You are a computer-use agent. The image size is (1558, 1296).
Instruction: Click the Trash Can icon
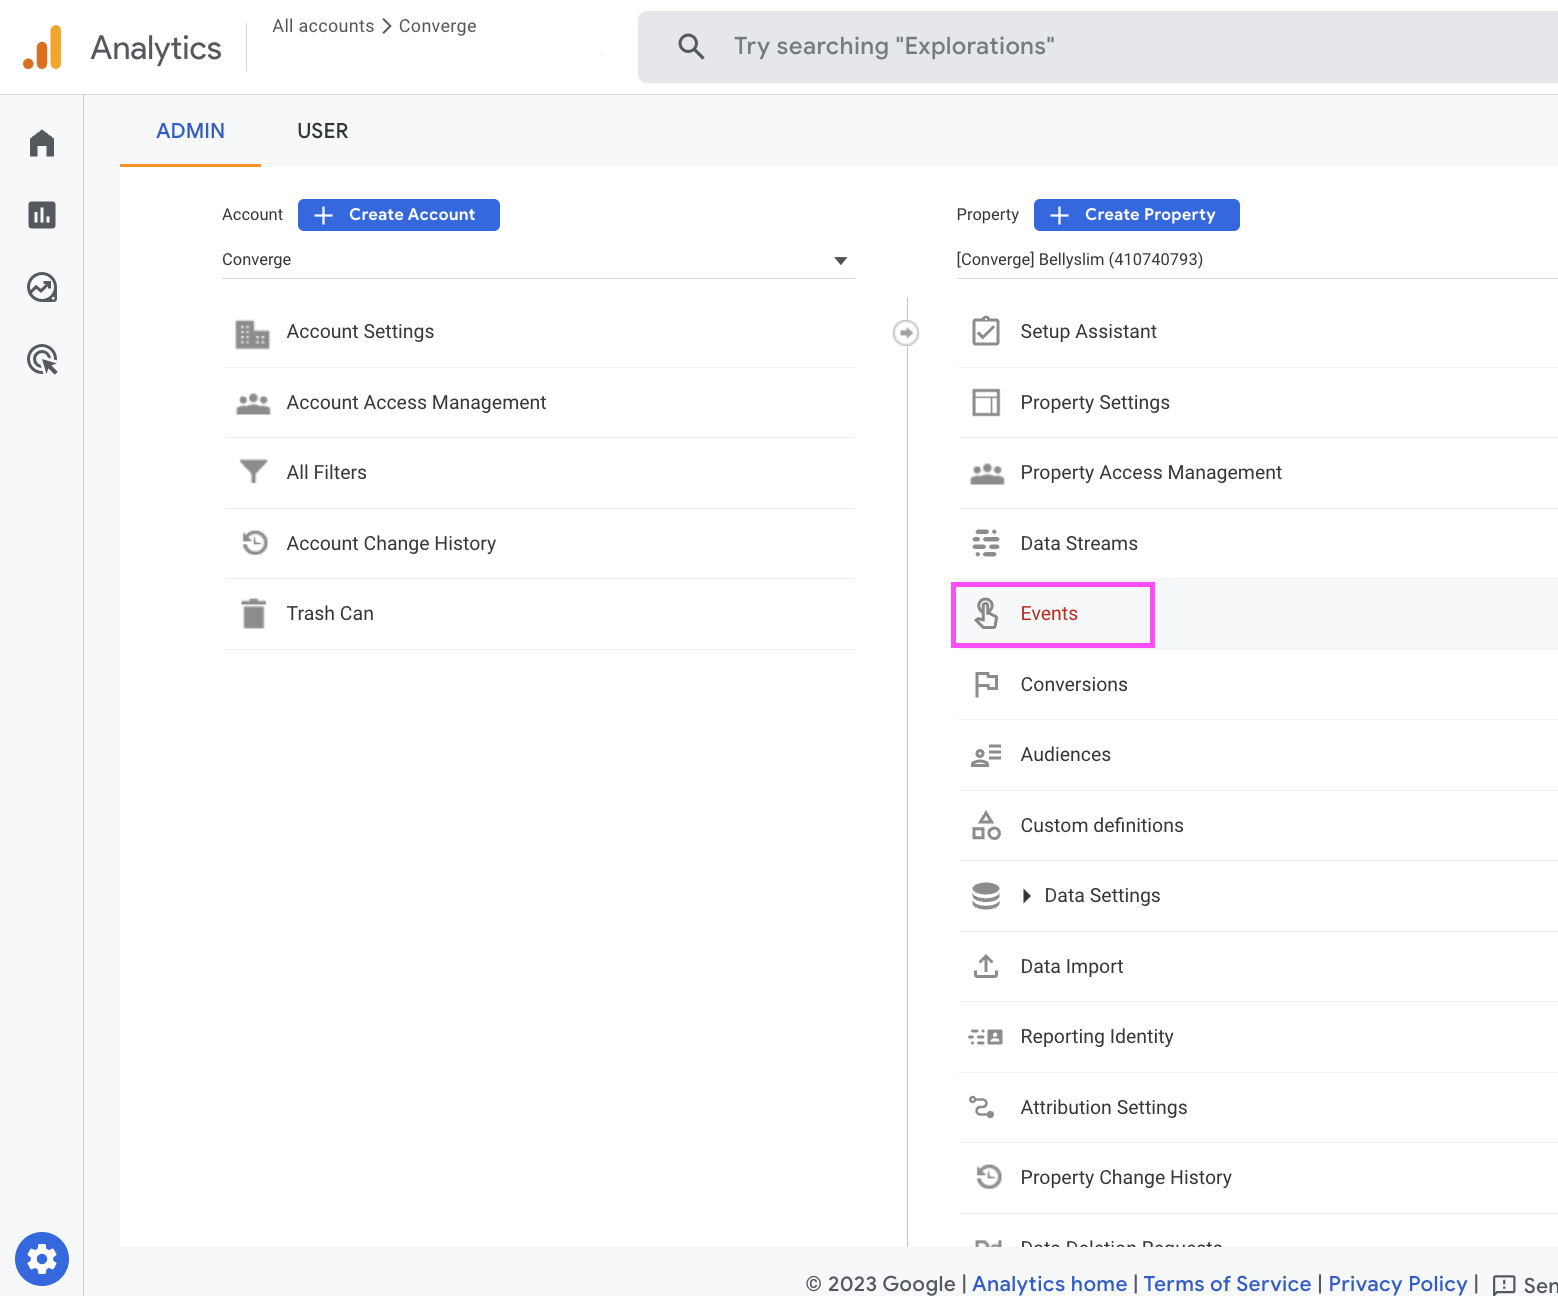(x=254, y=613)
